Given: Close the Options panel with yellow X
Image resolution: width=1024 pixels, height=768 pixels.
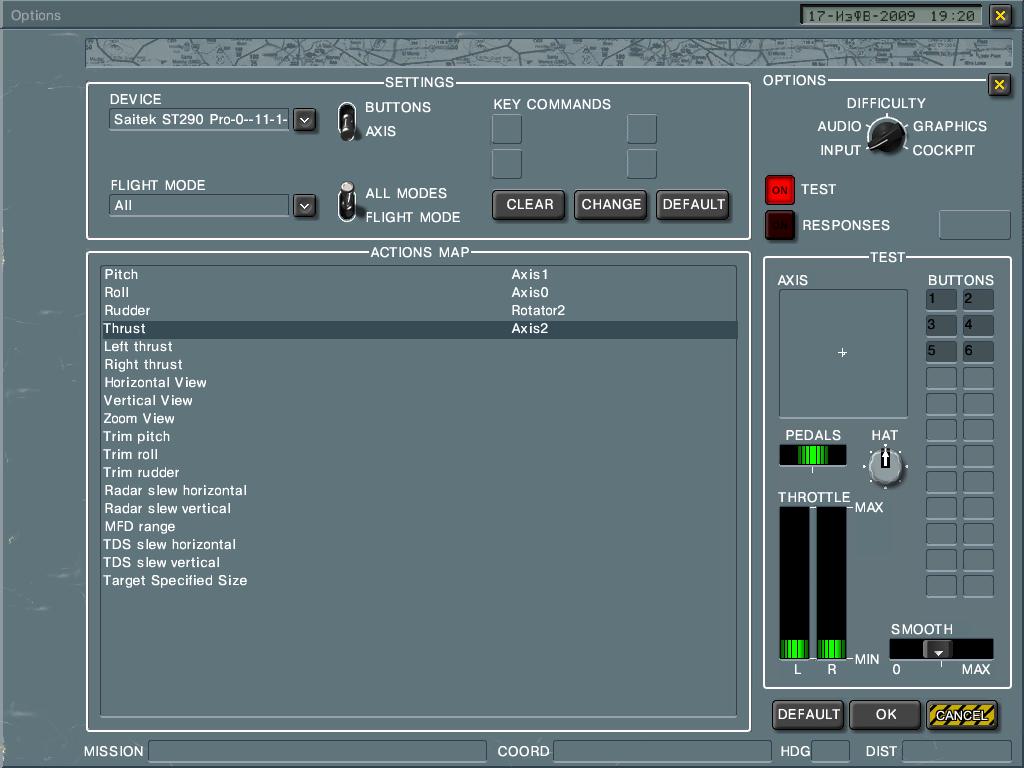Looking at the screenshot, I should 998,85.
